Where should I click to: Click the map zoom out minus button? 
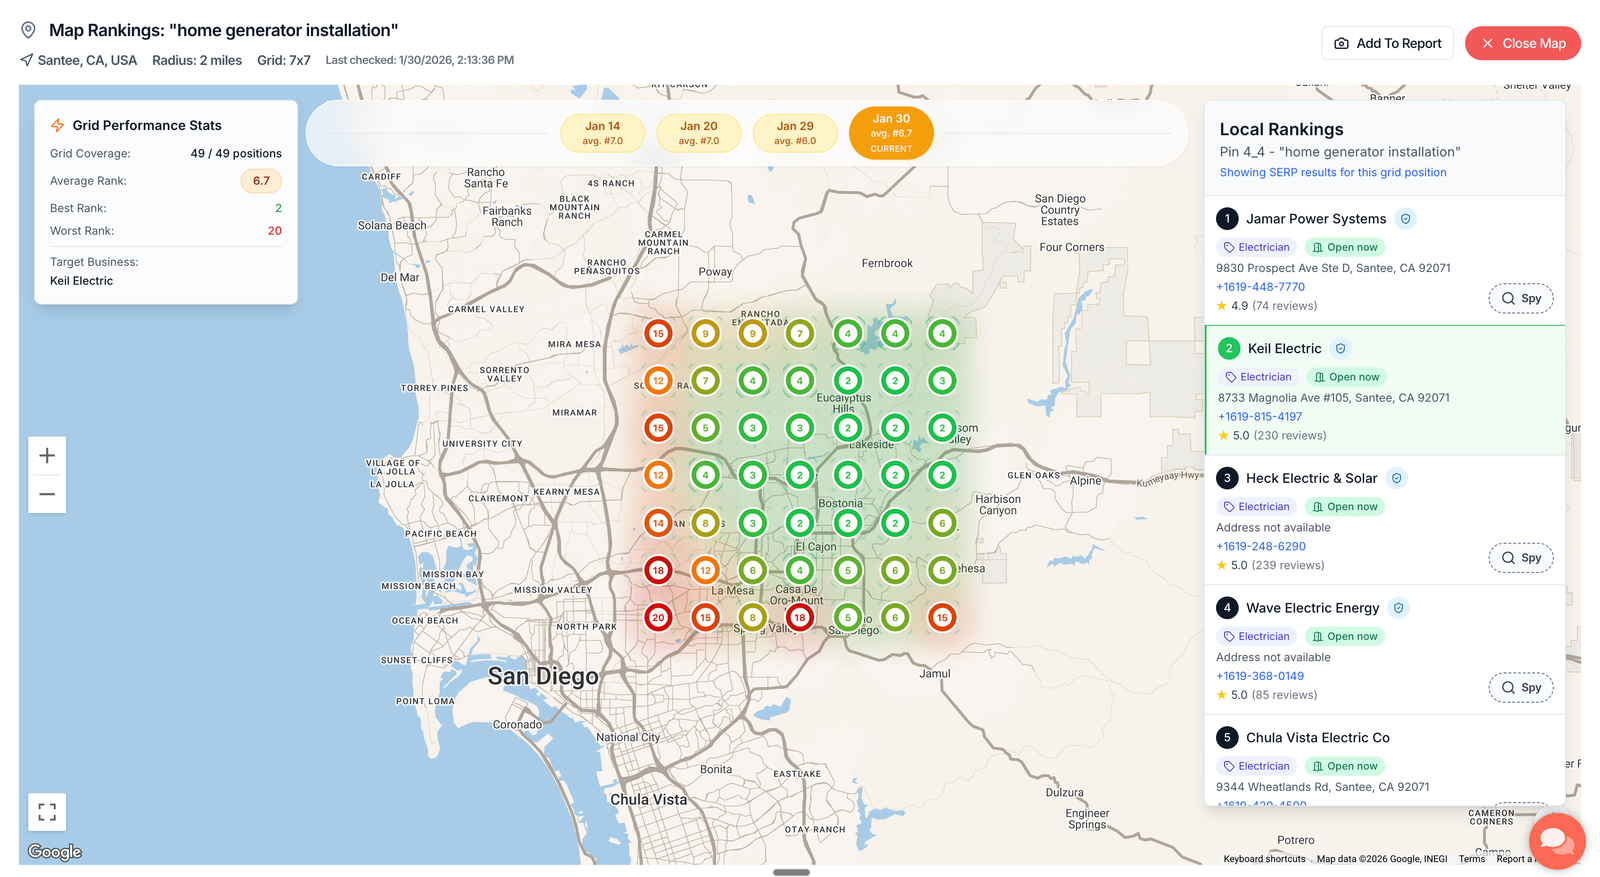coord(47,494)
